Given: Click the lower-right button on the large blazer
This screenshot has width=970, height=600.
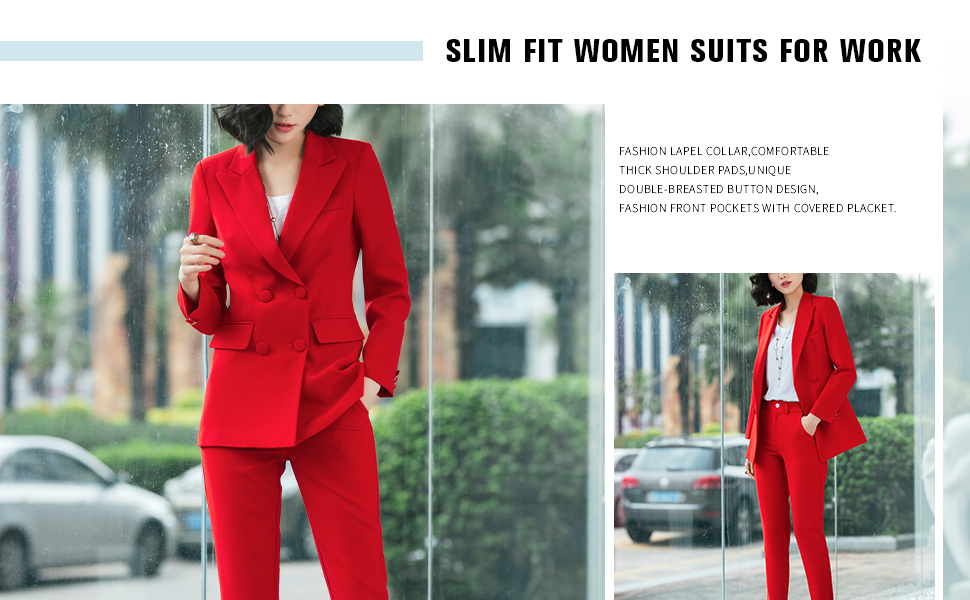Looking at the screenshot, I should [300, 345].
